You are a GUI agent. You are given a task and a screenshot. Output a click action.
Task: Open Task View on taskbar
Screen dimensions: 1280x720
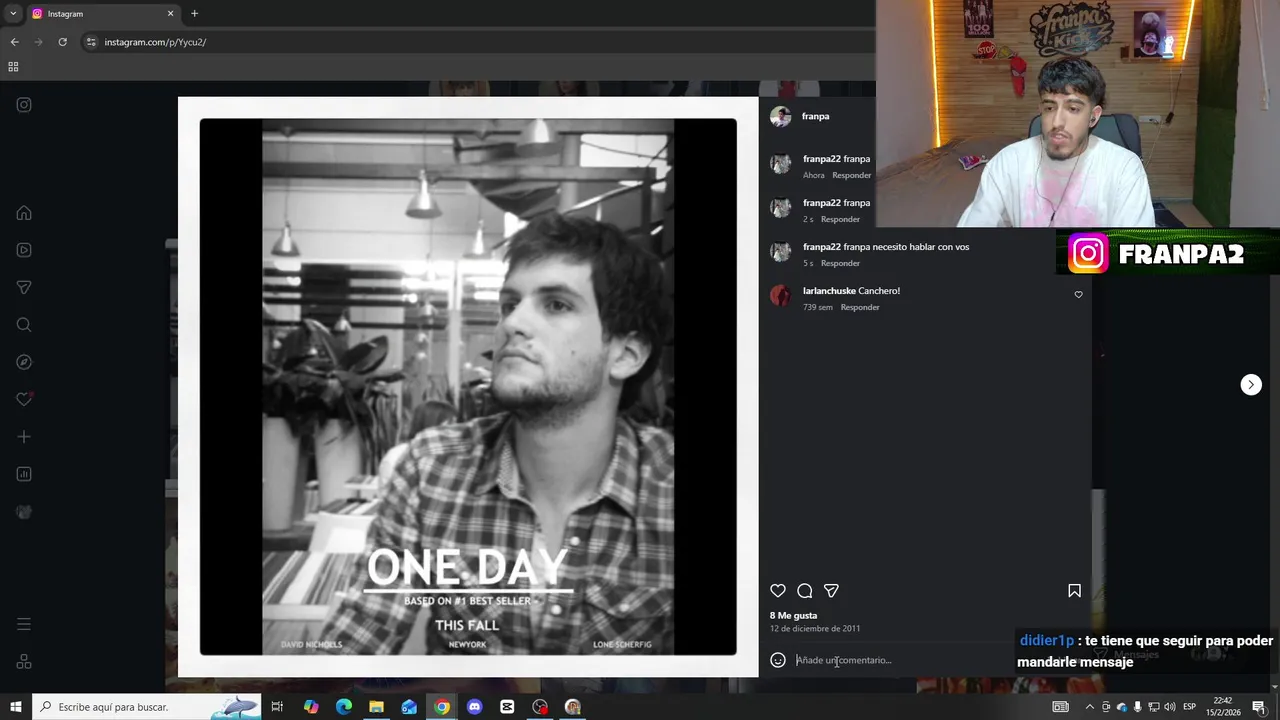click(277, 707)
